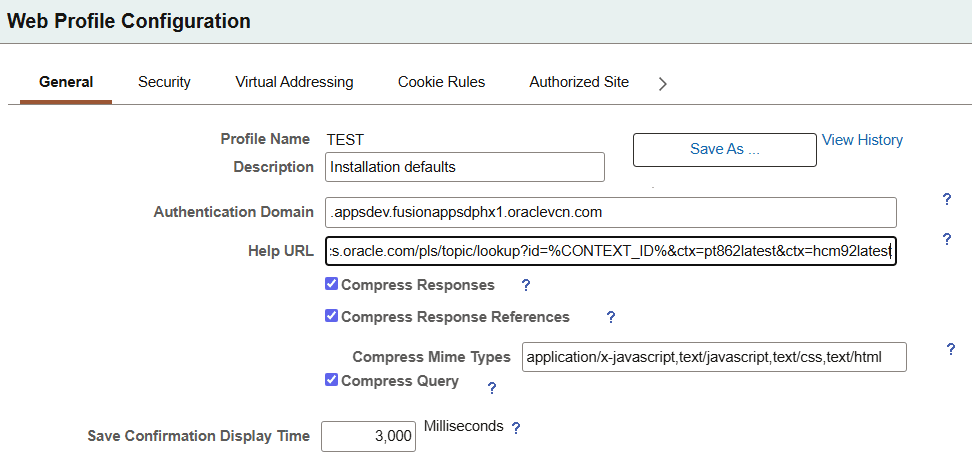Focus the Description input field

pyautogui.click(x=465, y=167)
